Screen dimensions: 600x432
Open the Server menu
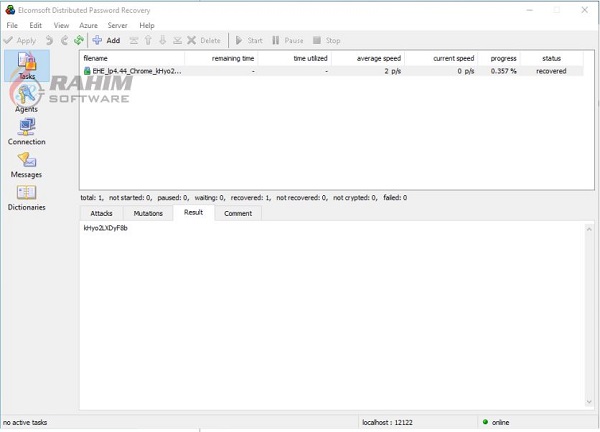117,25
